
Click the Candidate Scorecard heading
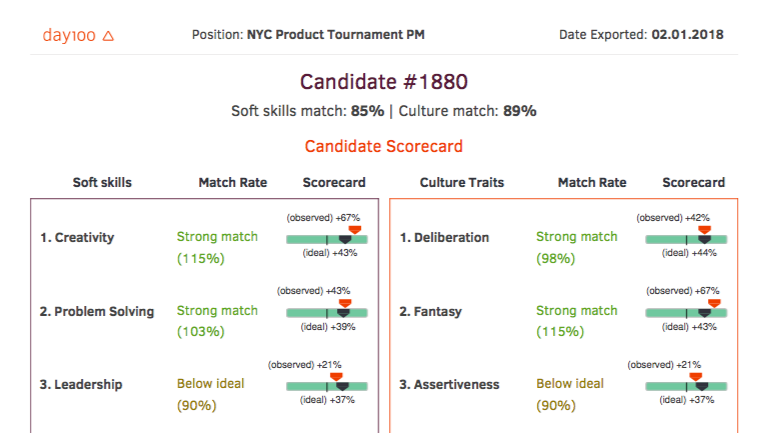384,146
